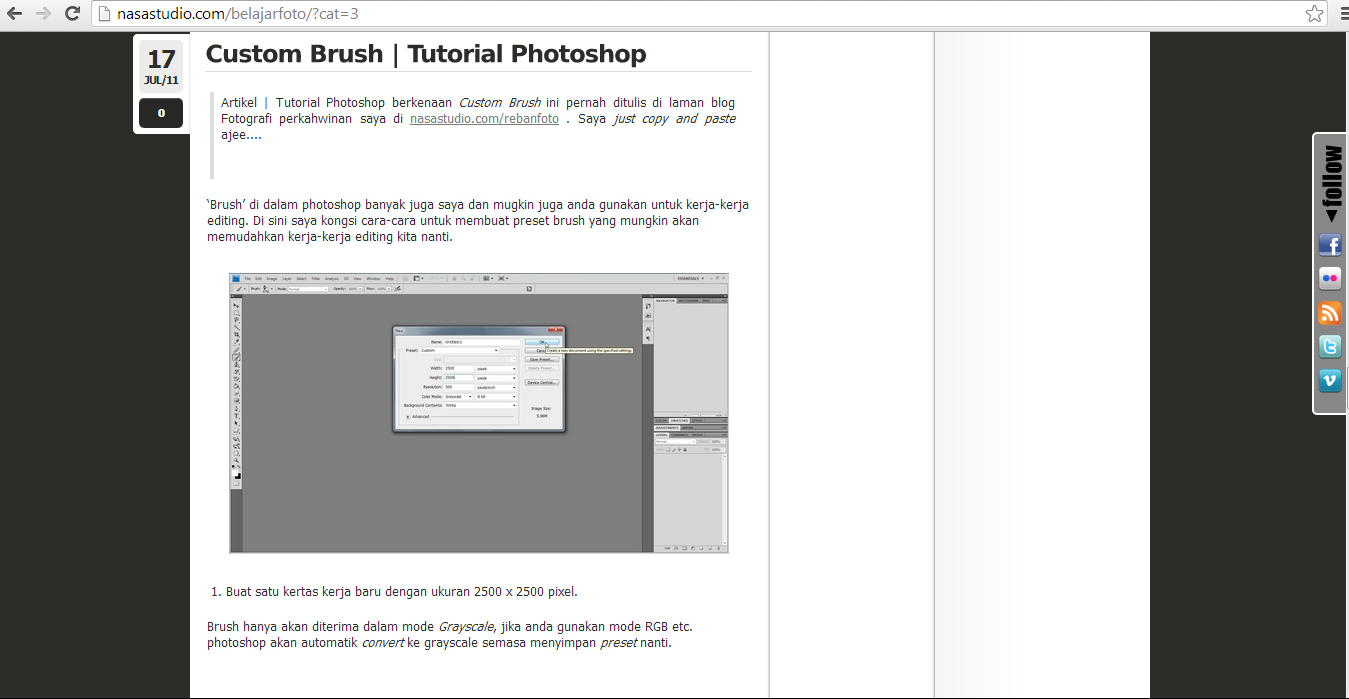Open the Vimeo follow icon
The width and height of the screenshot is (1349, 699).
tap(1329, 380)
